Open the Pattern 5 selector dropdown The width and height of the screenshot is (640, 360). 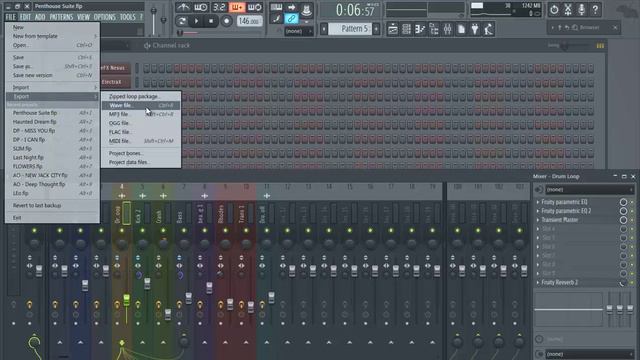click(350, 29)
